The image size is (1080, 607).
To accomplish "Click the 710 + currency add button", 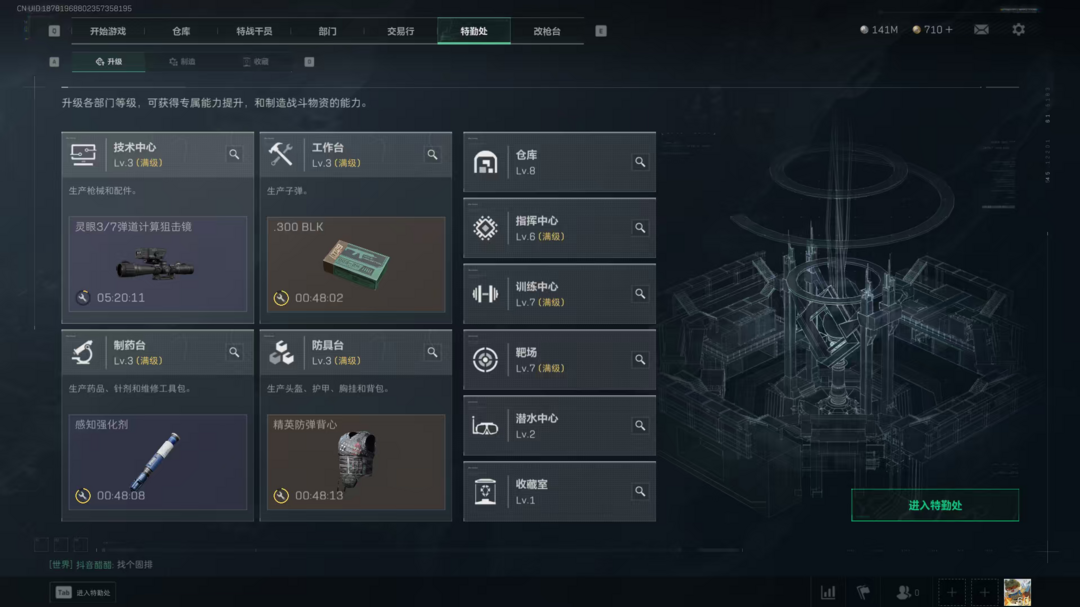I will click(x=948, y=30).
